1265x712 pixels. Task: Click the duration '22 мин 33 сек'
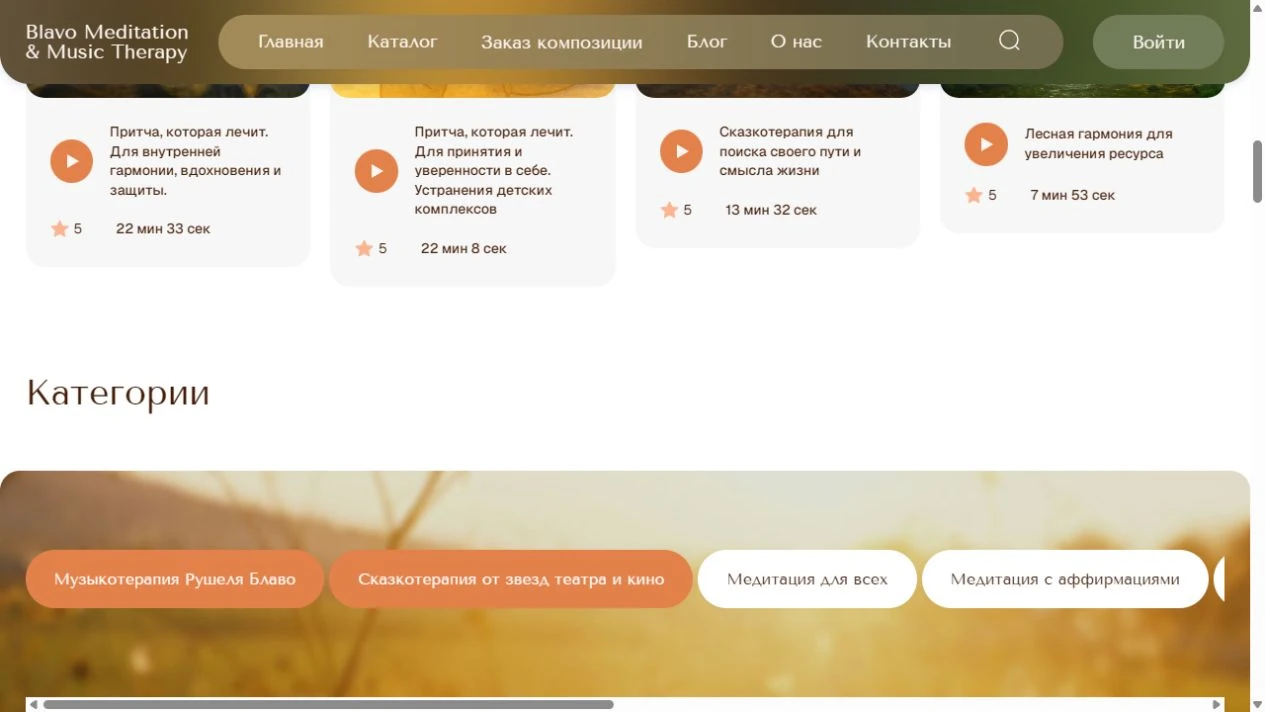pos(163,229)
